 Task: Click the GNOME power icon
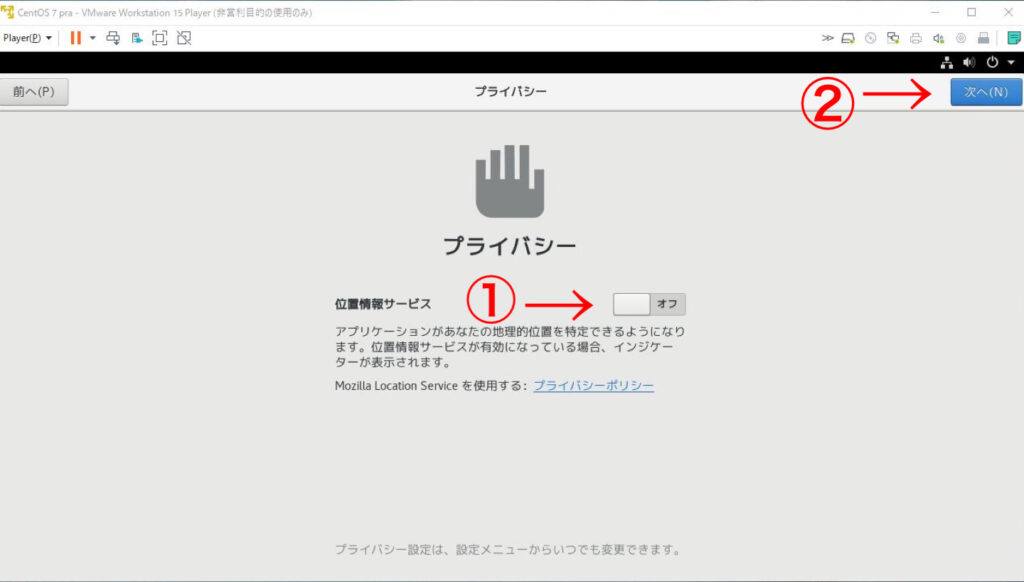992,62
